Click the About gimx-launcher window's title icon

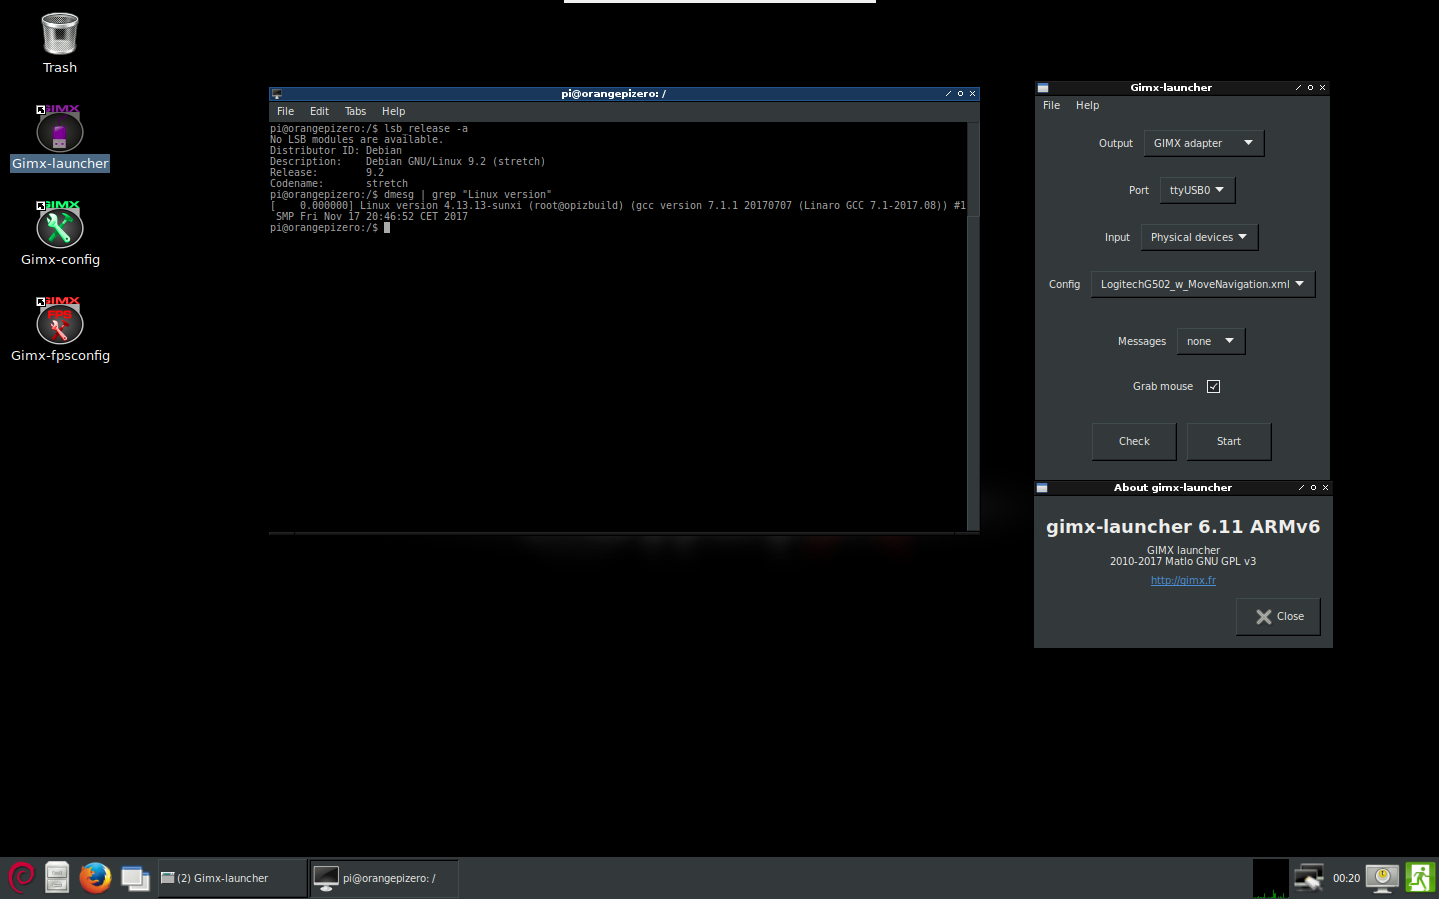(1042, 488)
